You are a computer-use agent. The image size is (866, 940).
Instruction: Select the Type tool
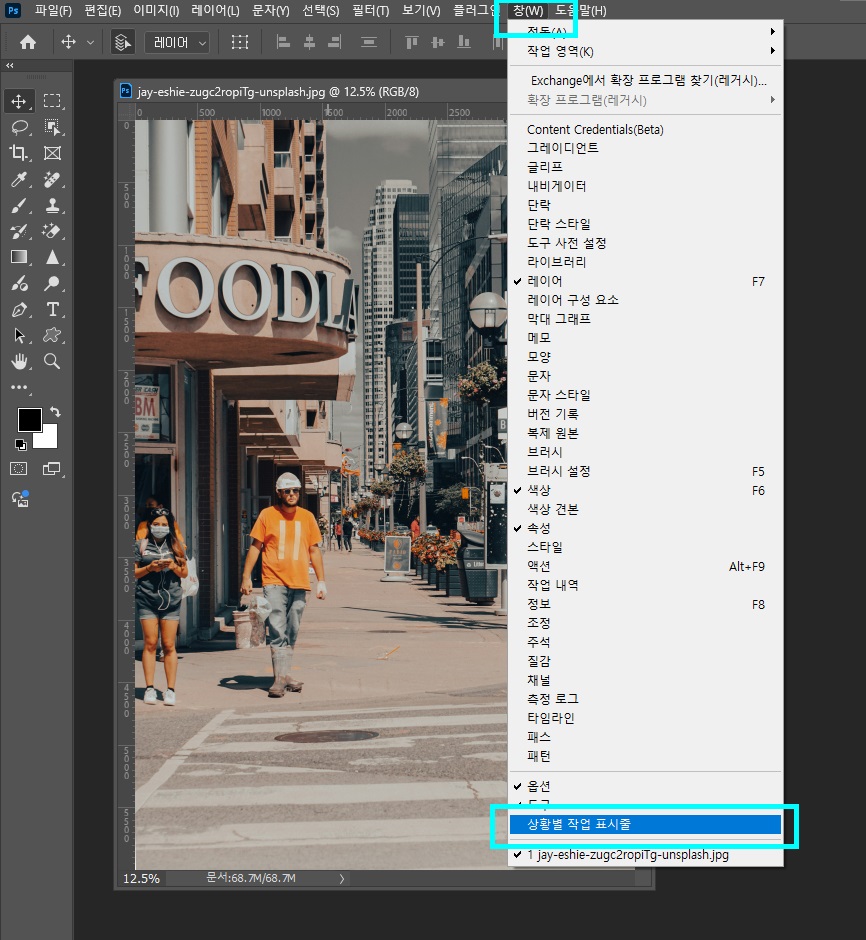point(51,310)
